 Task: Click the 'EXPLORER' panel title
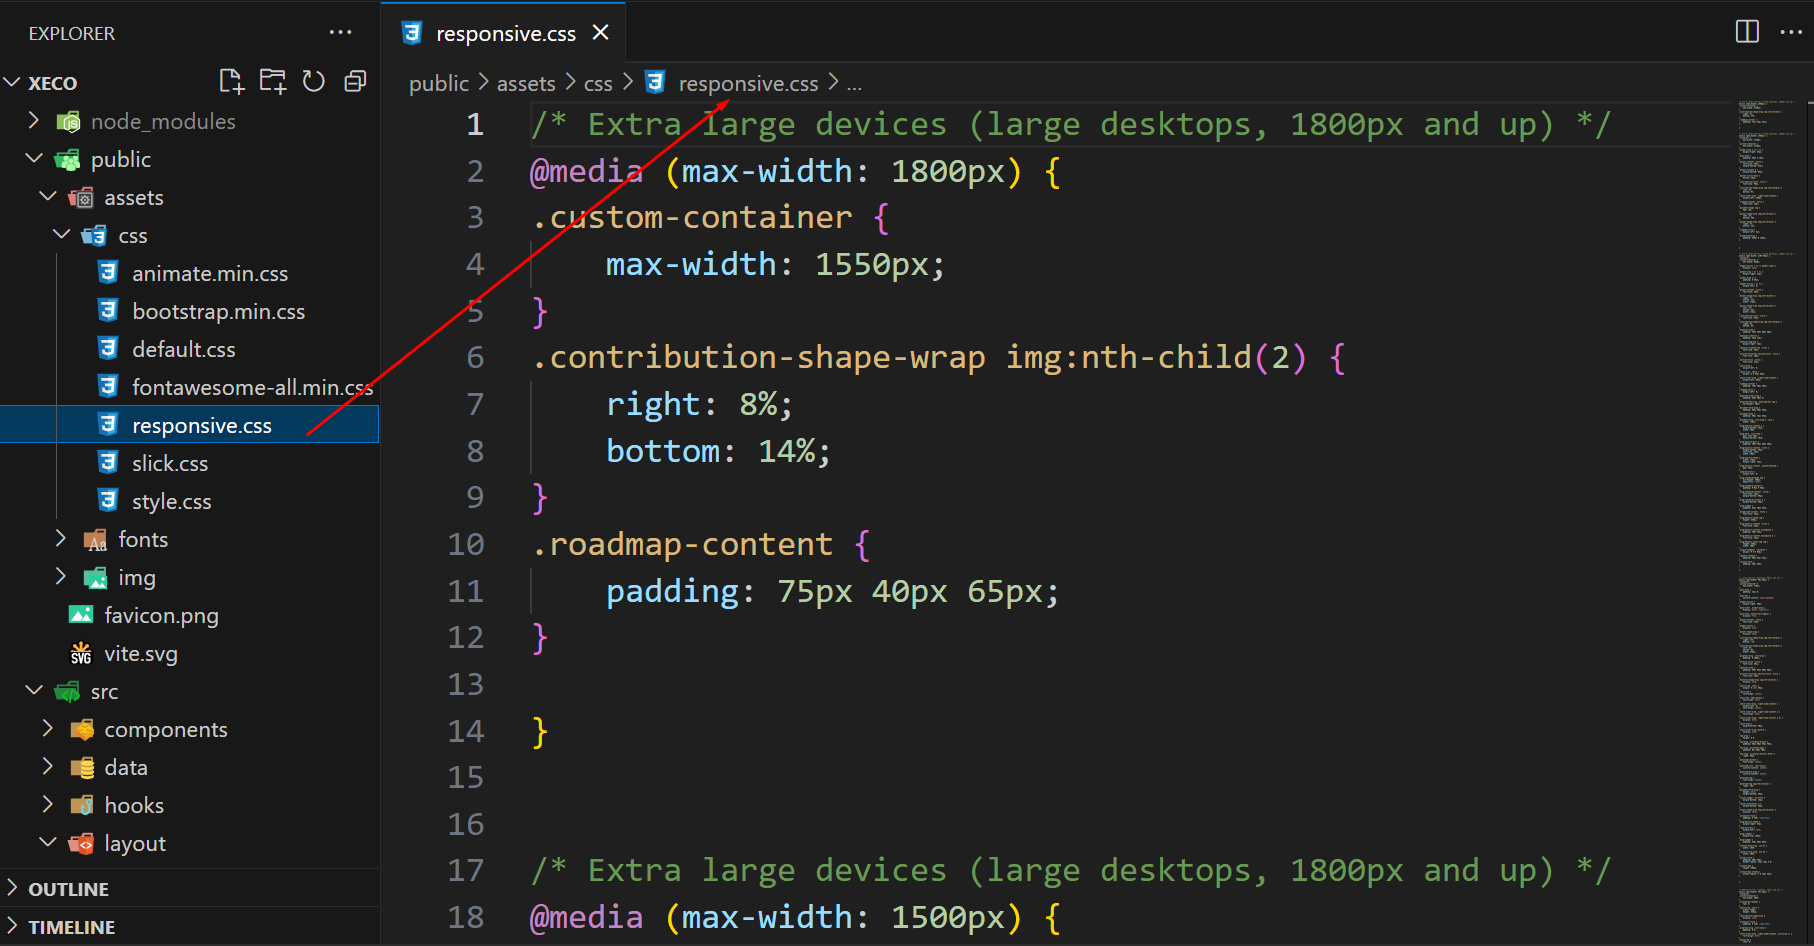(72, 33)
